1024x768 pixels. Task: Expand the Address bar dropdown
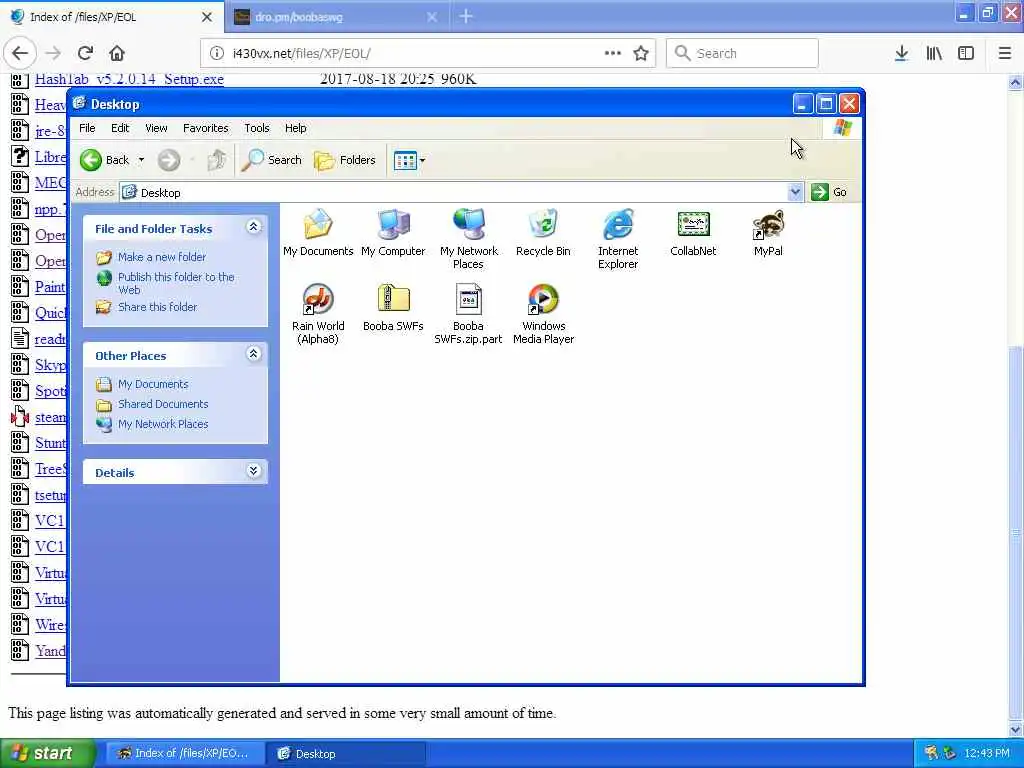click(x=795, y=192)
